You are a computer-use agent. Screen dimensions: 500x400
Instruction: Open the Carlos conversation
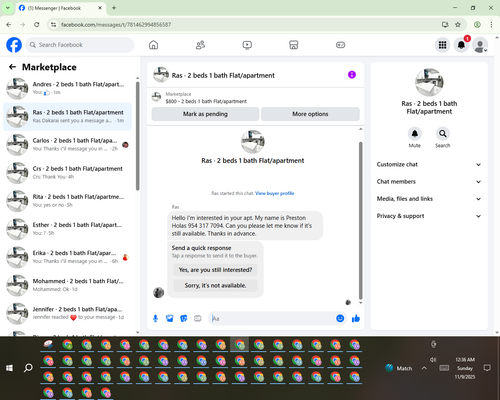[x=68, y=145]
